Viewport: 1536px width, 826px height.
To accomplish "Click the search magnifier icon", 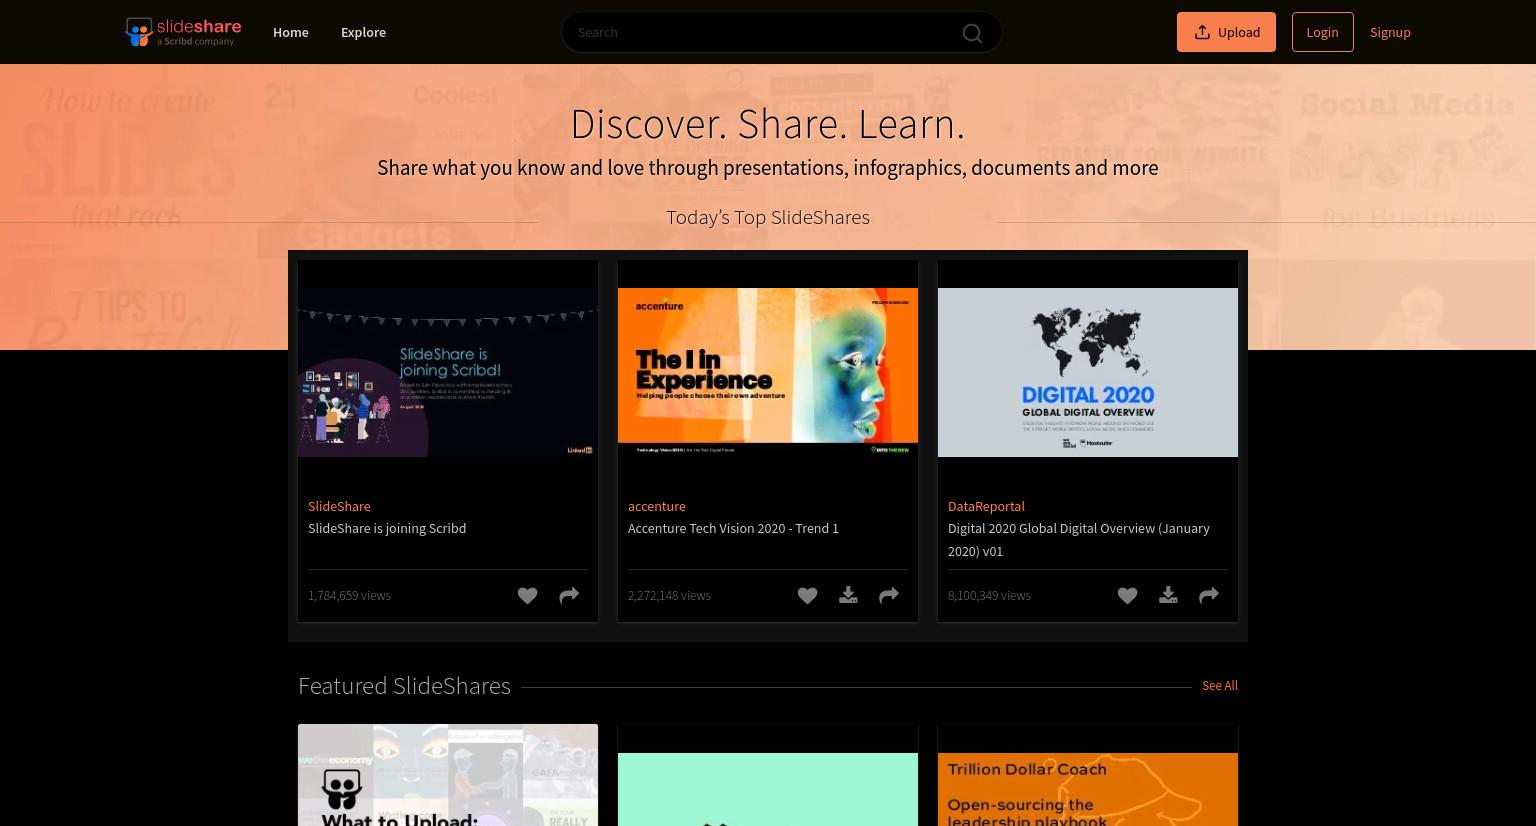I will (972, 33).
